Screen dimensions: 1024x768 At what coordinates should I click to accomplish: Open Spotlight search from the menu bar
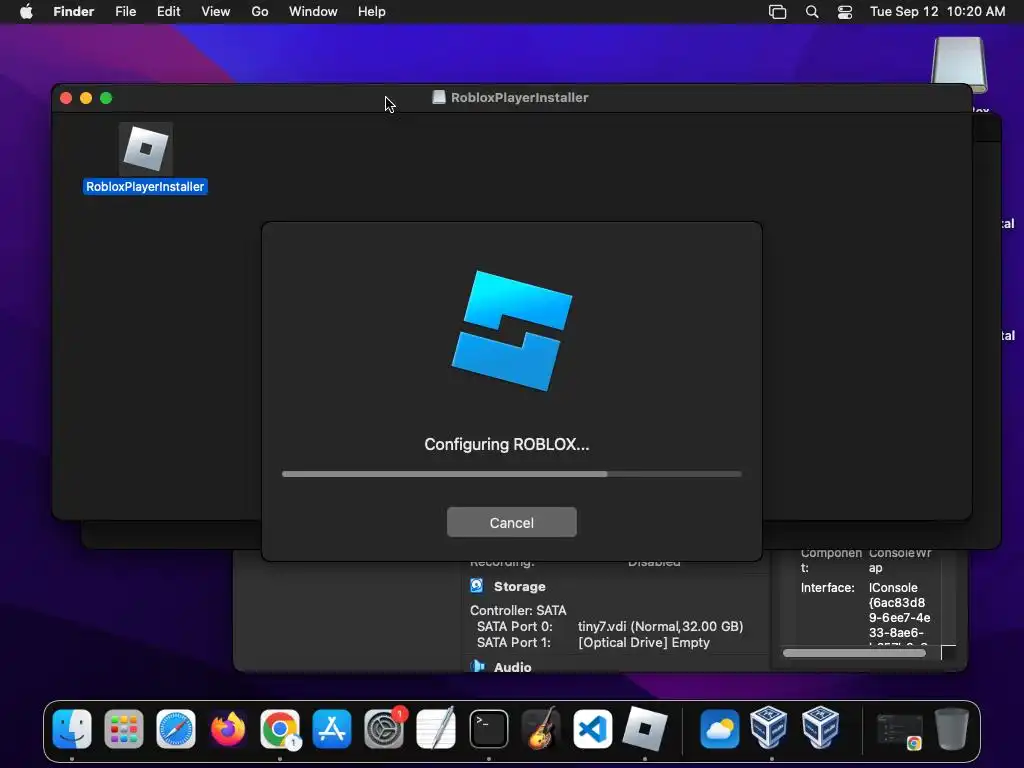812,12
